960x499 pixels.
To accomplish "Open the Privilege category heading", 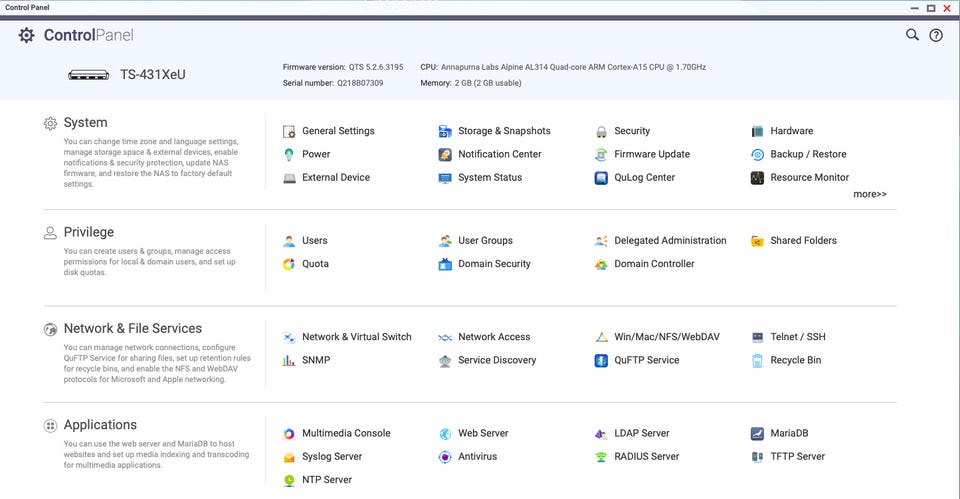I will [x=88, y=232].
